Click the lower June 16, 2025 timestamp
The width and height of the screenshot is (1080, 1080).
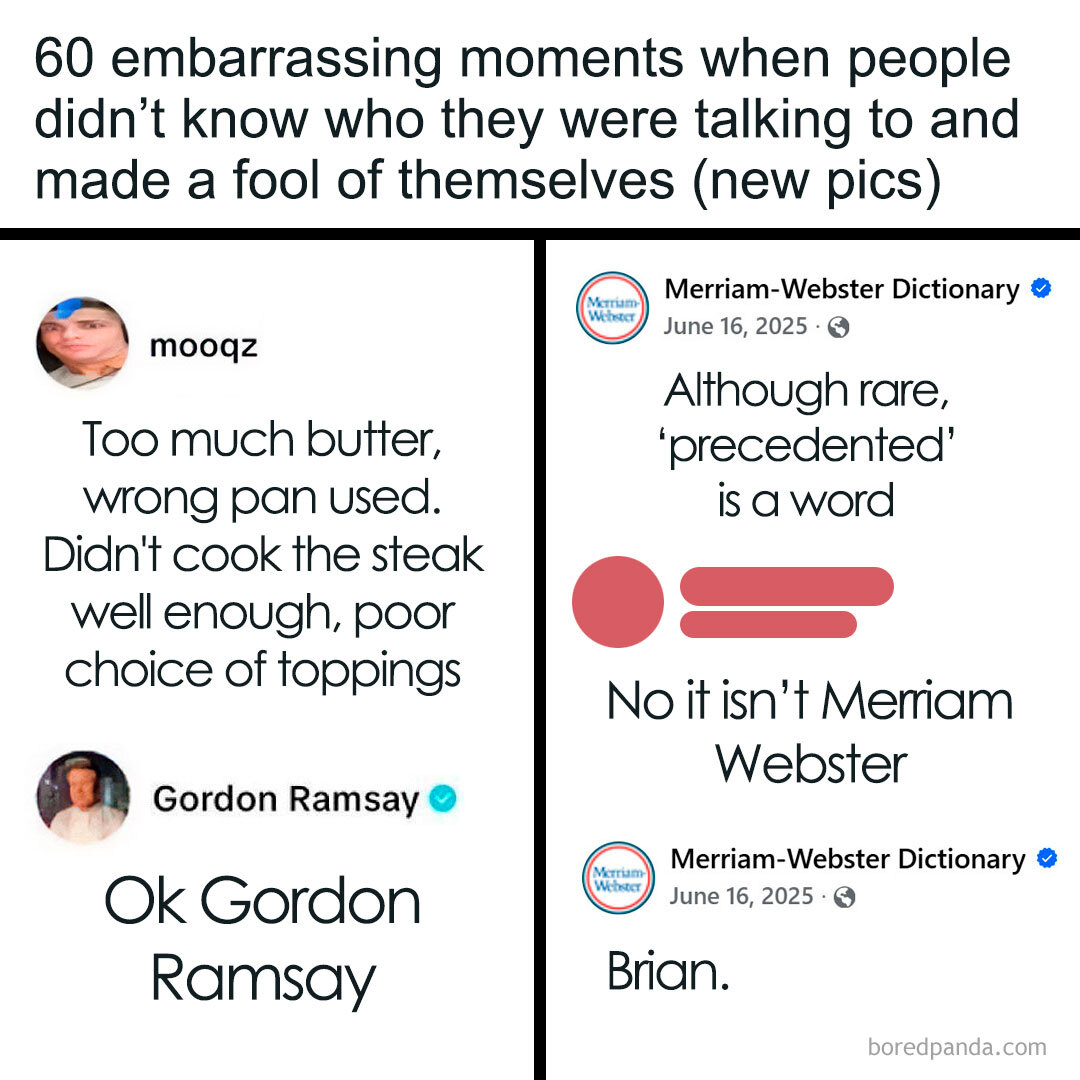[x=742, y=896]
